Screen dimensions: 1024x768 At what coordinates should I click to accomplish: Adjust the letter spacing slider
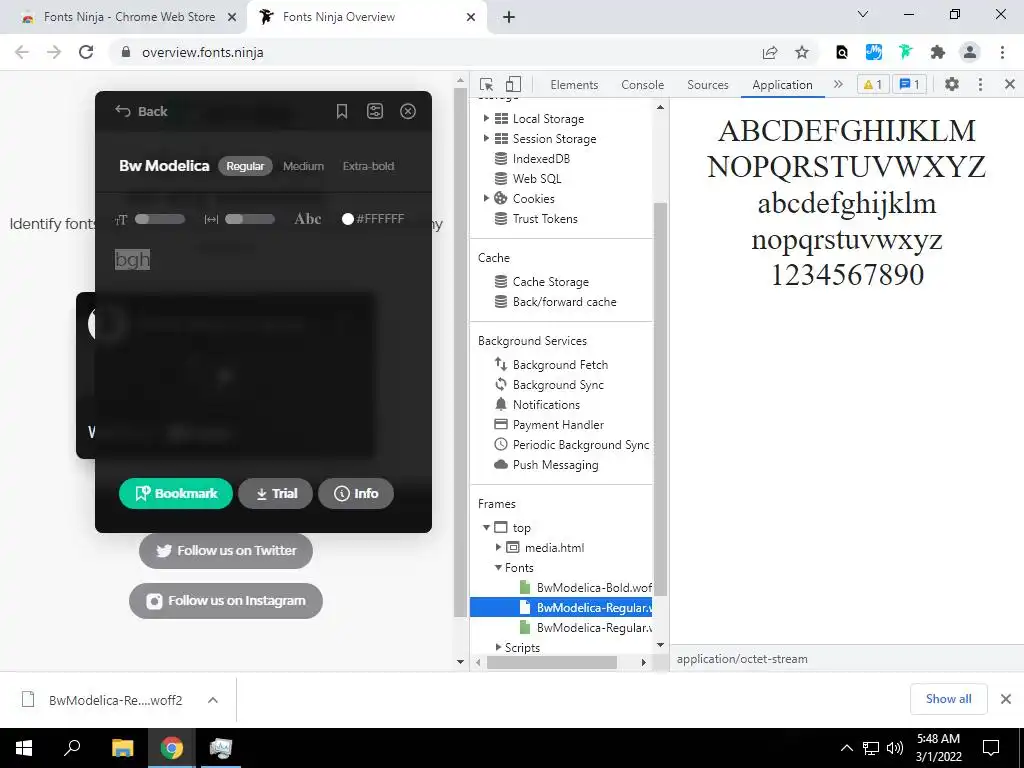[x=250, y=219]
